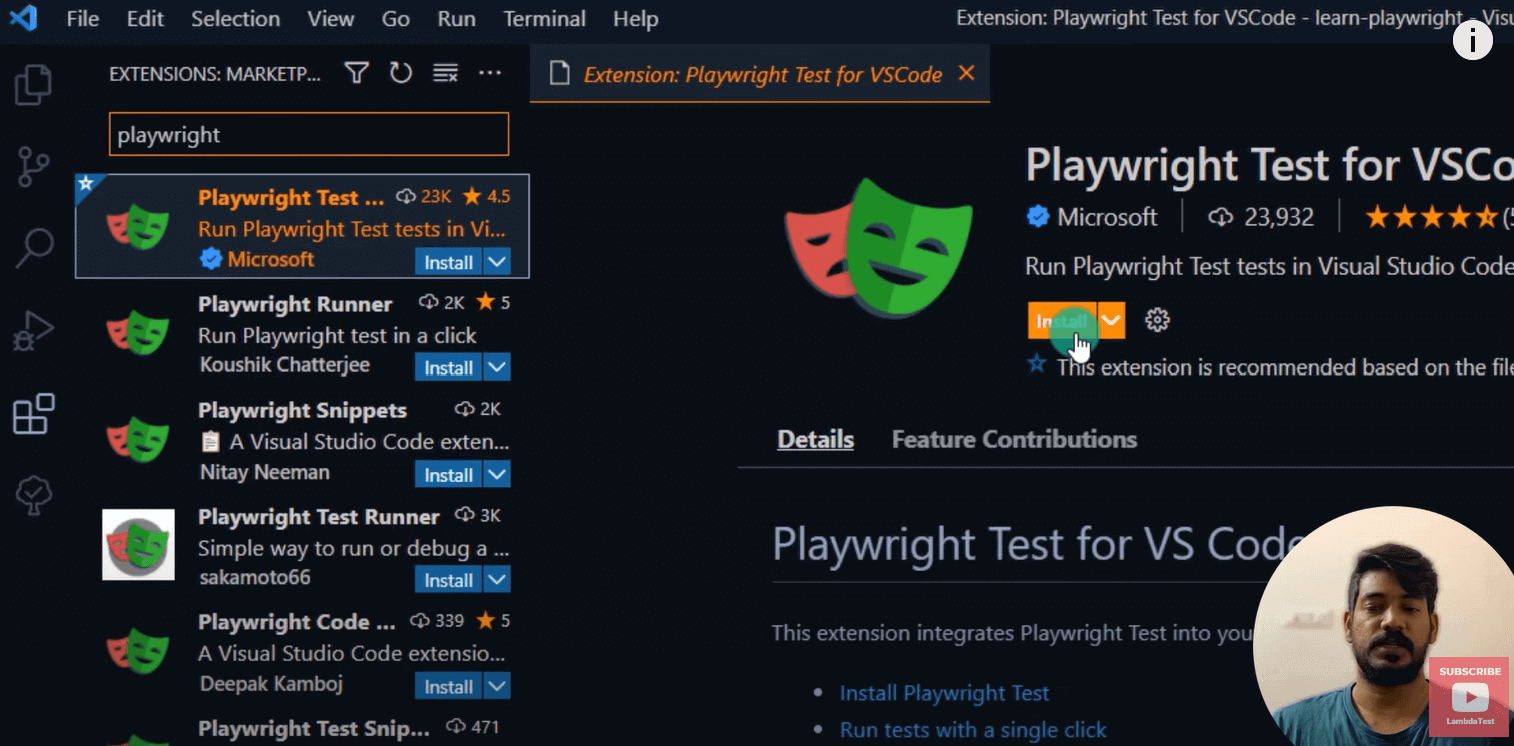
Task: Click the playwright search input field
Action: tap(308, 135)
